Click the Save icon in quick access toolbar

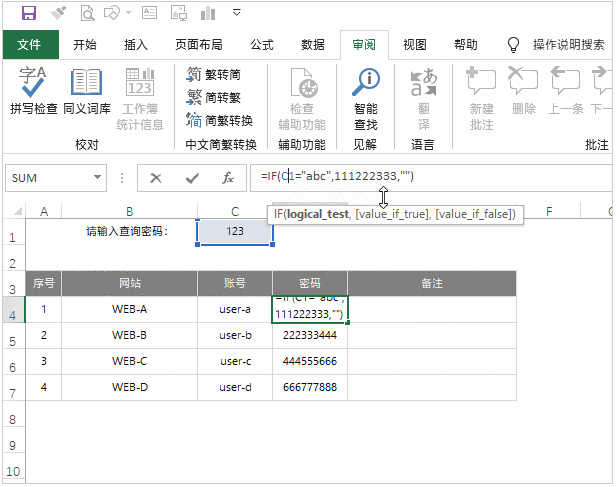point(28,13)
